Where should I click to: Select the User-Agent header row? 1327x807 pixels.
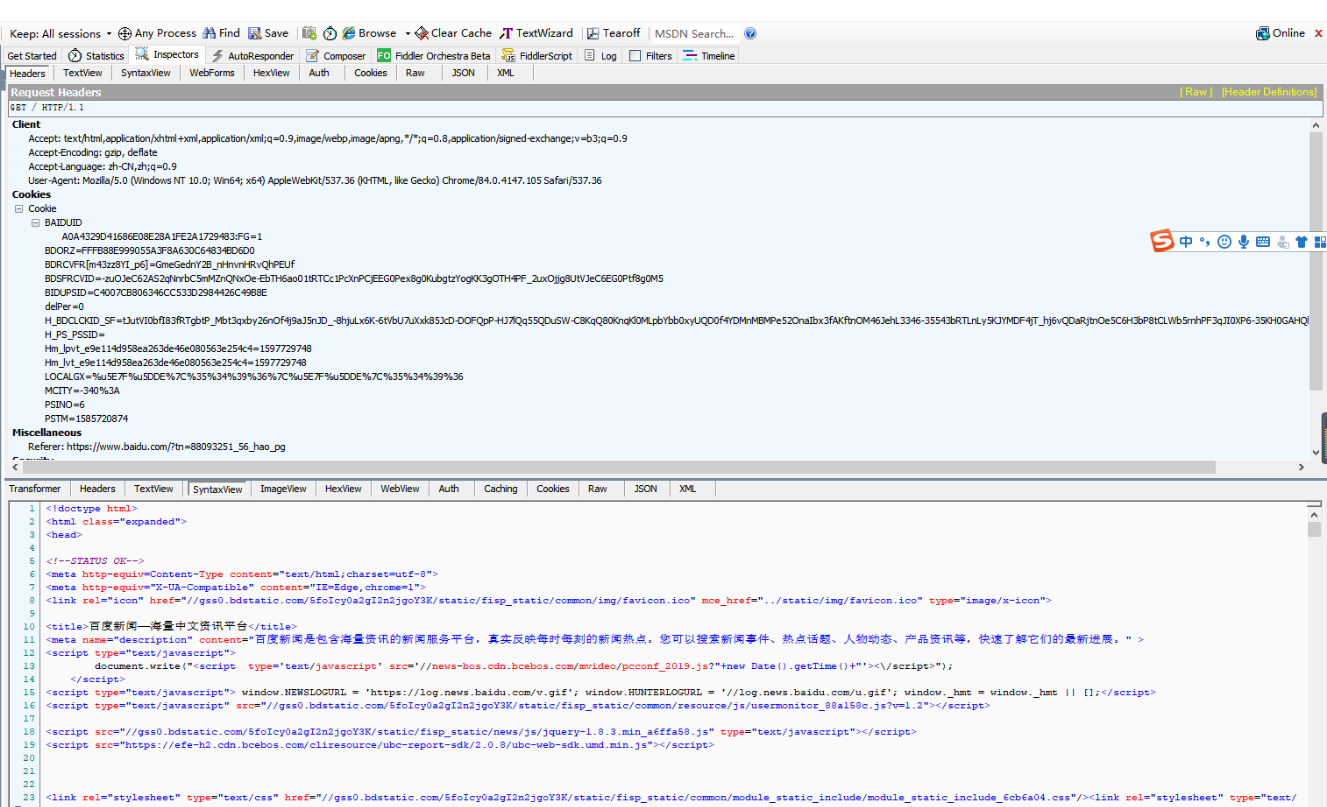click(315, 181)
